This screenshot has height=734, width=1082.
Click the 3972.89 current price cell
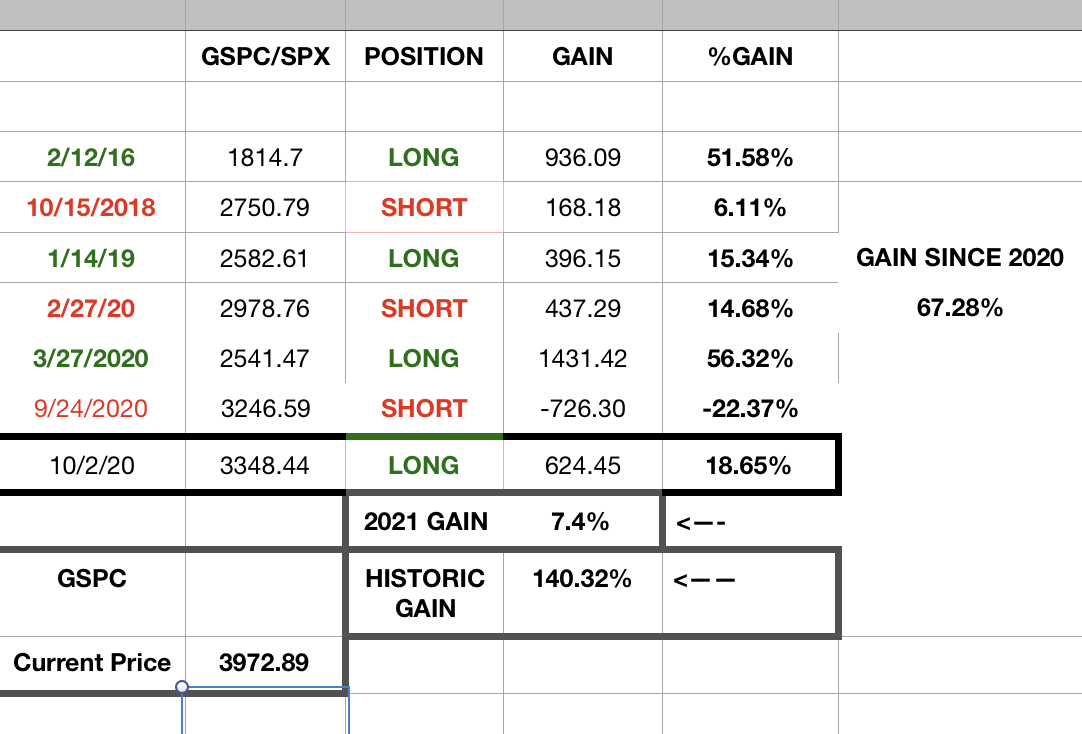[265, 662]
